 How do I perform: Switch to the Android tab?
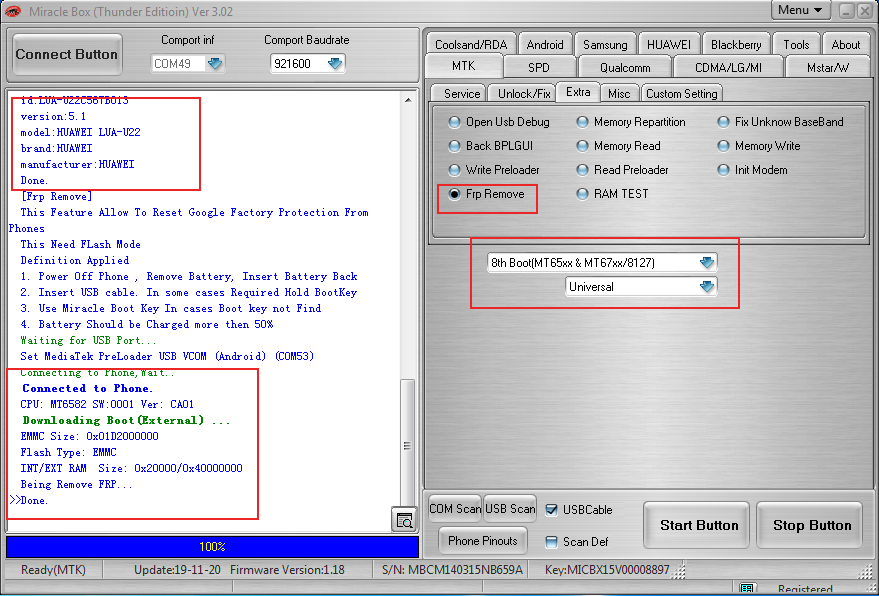[545, 44]
